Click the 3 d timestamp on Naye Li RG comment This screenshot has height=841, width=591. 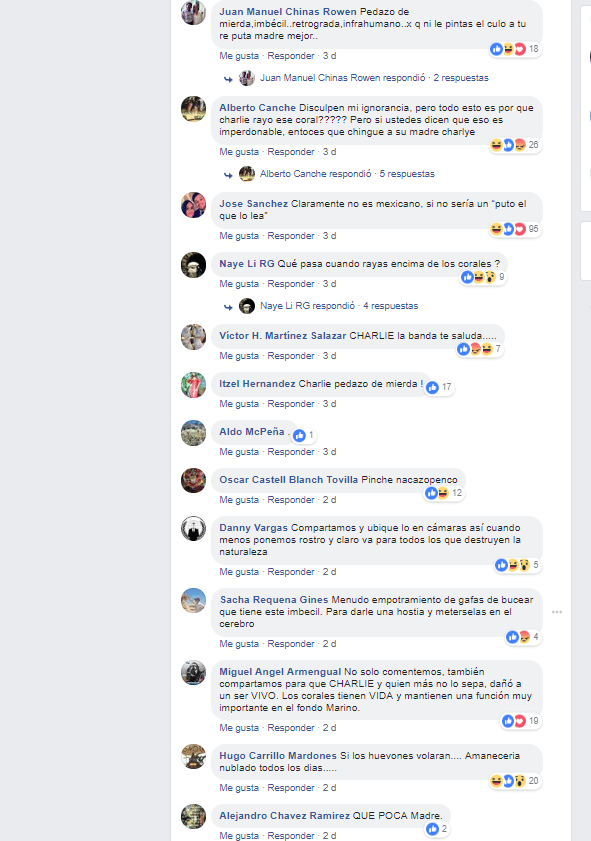[329, 284]
